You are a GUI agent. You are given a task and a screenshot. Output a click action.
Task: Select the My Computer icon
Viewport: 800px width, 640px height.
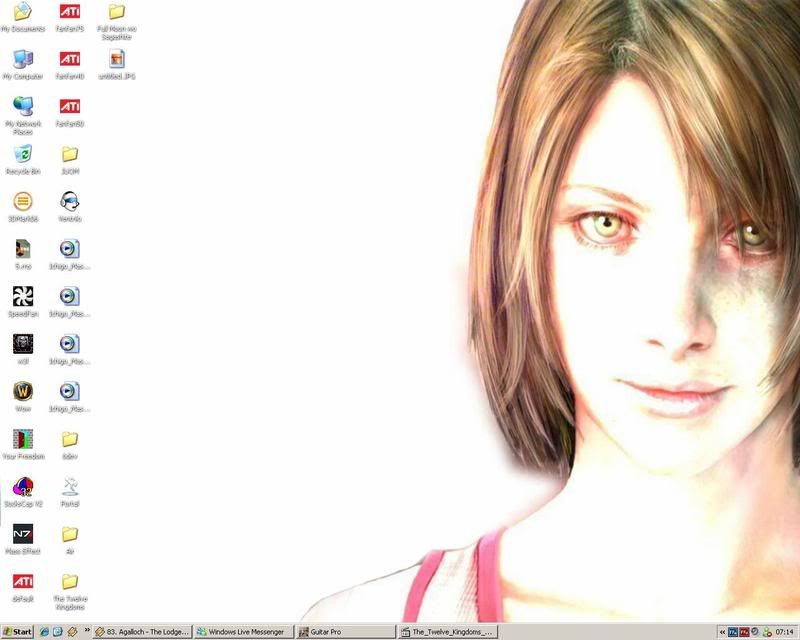click(x=22, y=59)
